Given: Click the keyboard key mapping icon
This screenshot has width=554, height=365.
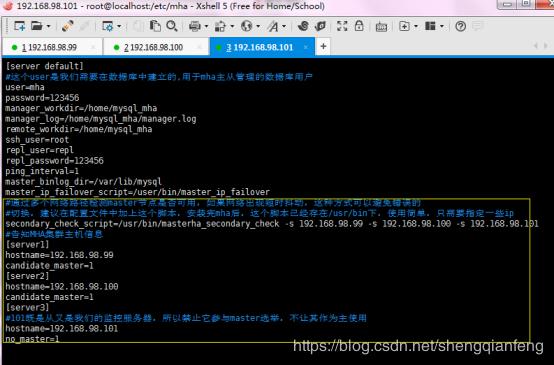Looking at the screenshot, I should 381,27.
